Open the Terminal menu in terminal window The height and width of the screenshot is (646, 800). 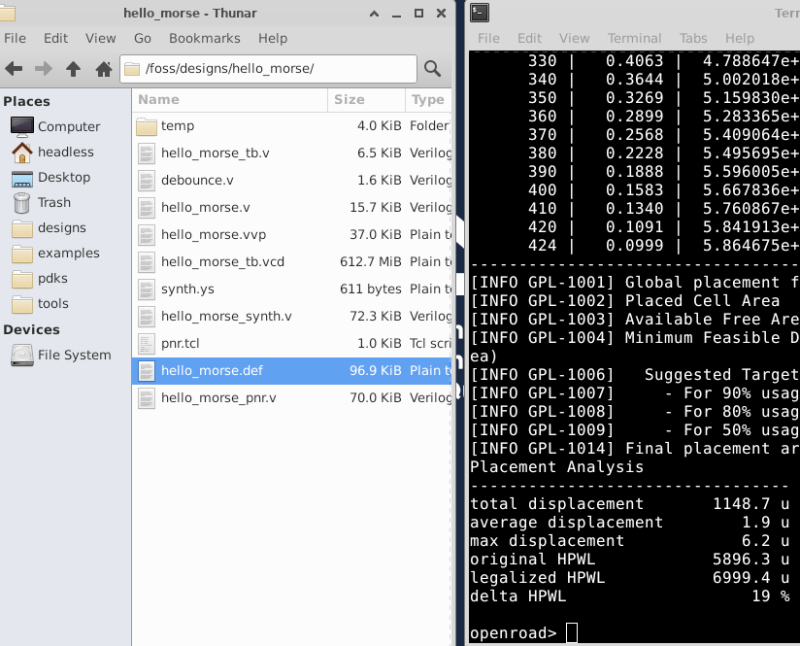[634, 38]
